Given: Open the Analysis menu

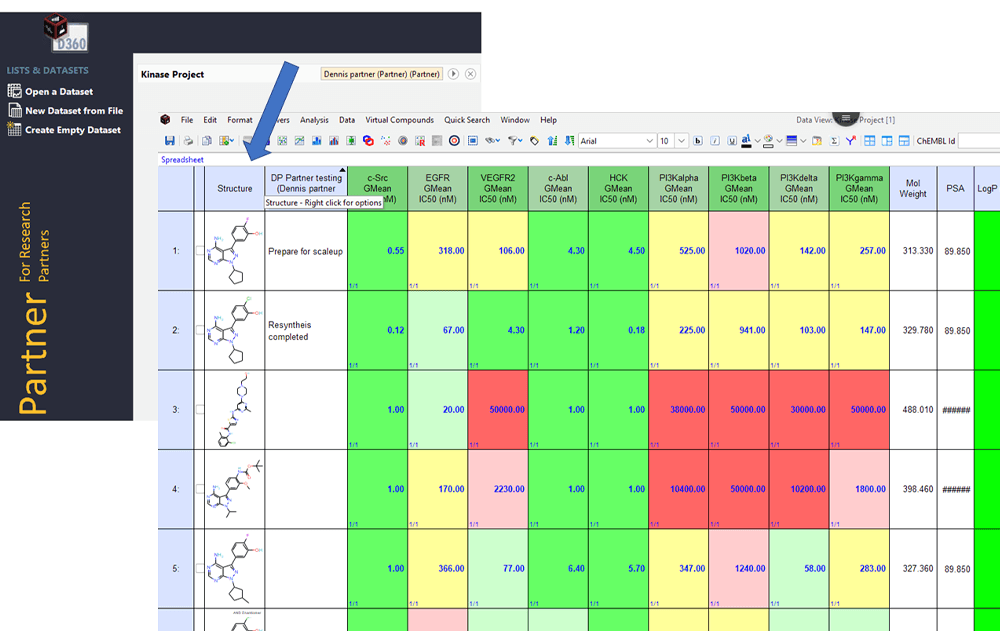Looking at the screenshot, I should (x=314, y=120).
